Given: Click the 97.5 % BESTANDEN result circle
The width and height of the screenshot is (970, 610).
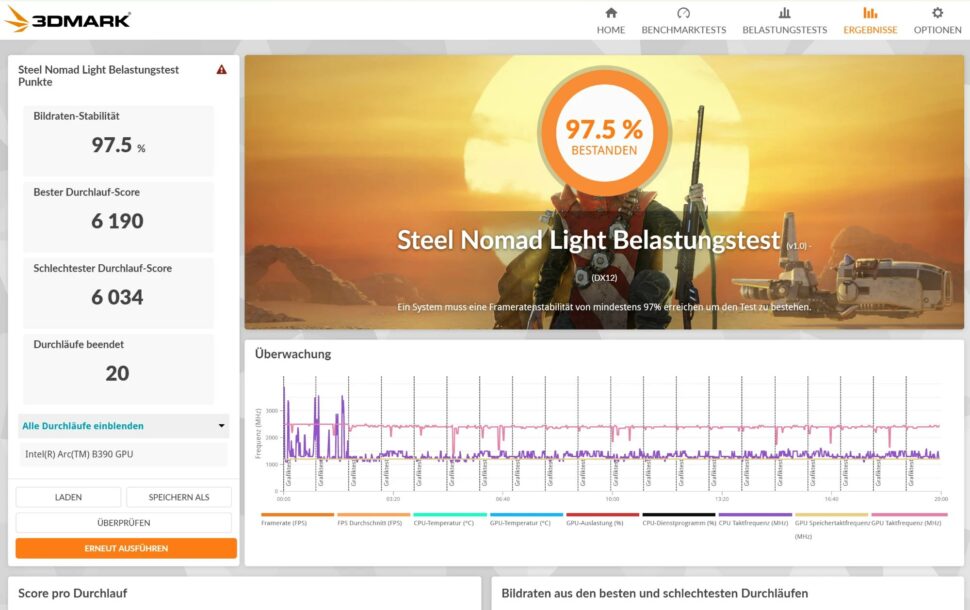Looking at the screenshot, I should coord(604,132).
